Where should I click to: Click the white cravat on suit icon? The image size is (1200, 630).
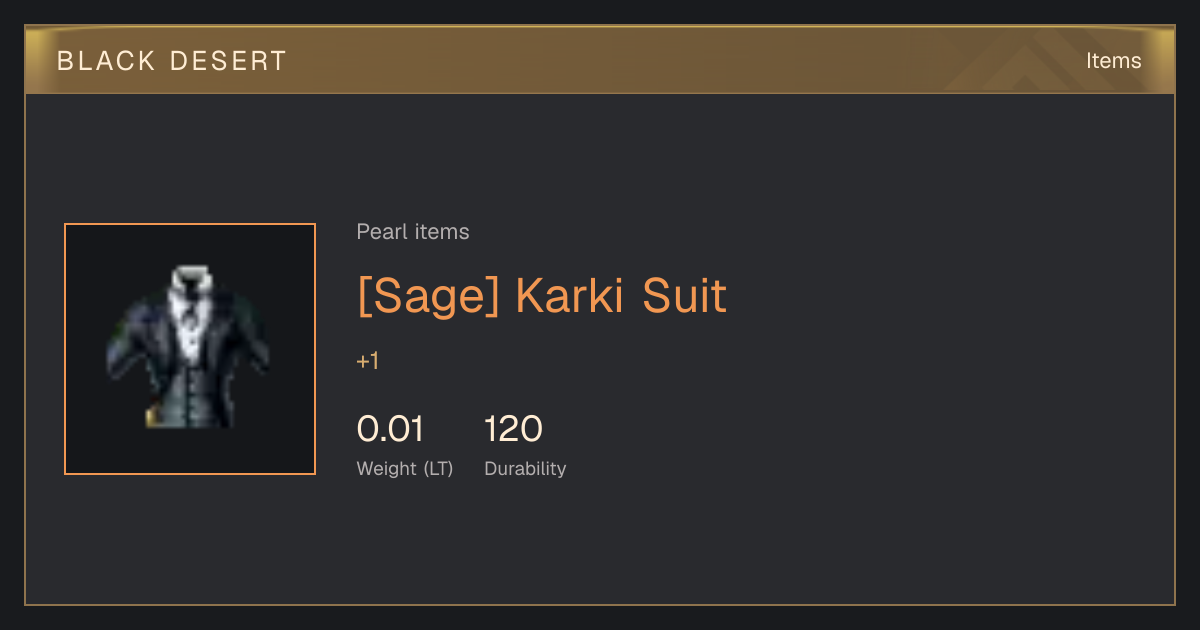click(x=189, y=322)
